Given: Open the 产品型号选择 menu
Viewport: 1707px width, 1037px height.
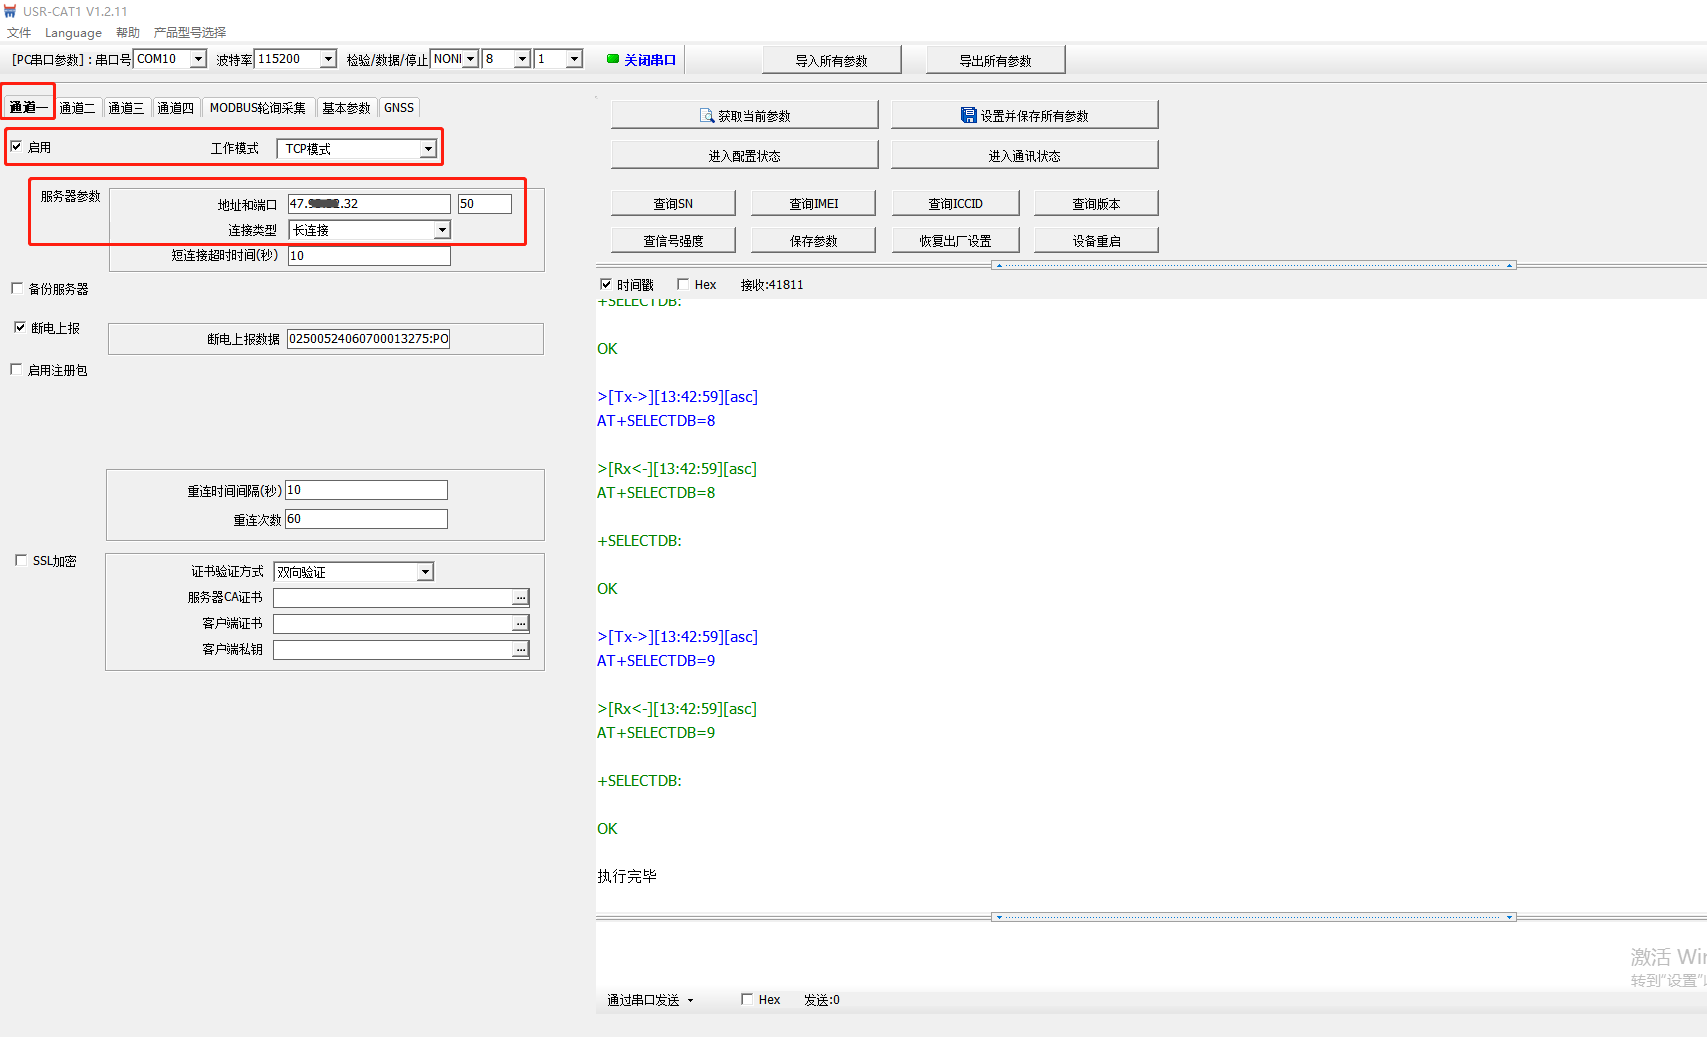Looking at the screenshot, I should tap(190, 32).
